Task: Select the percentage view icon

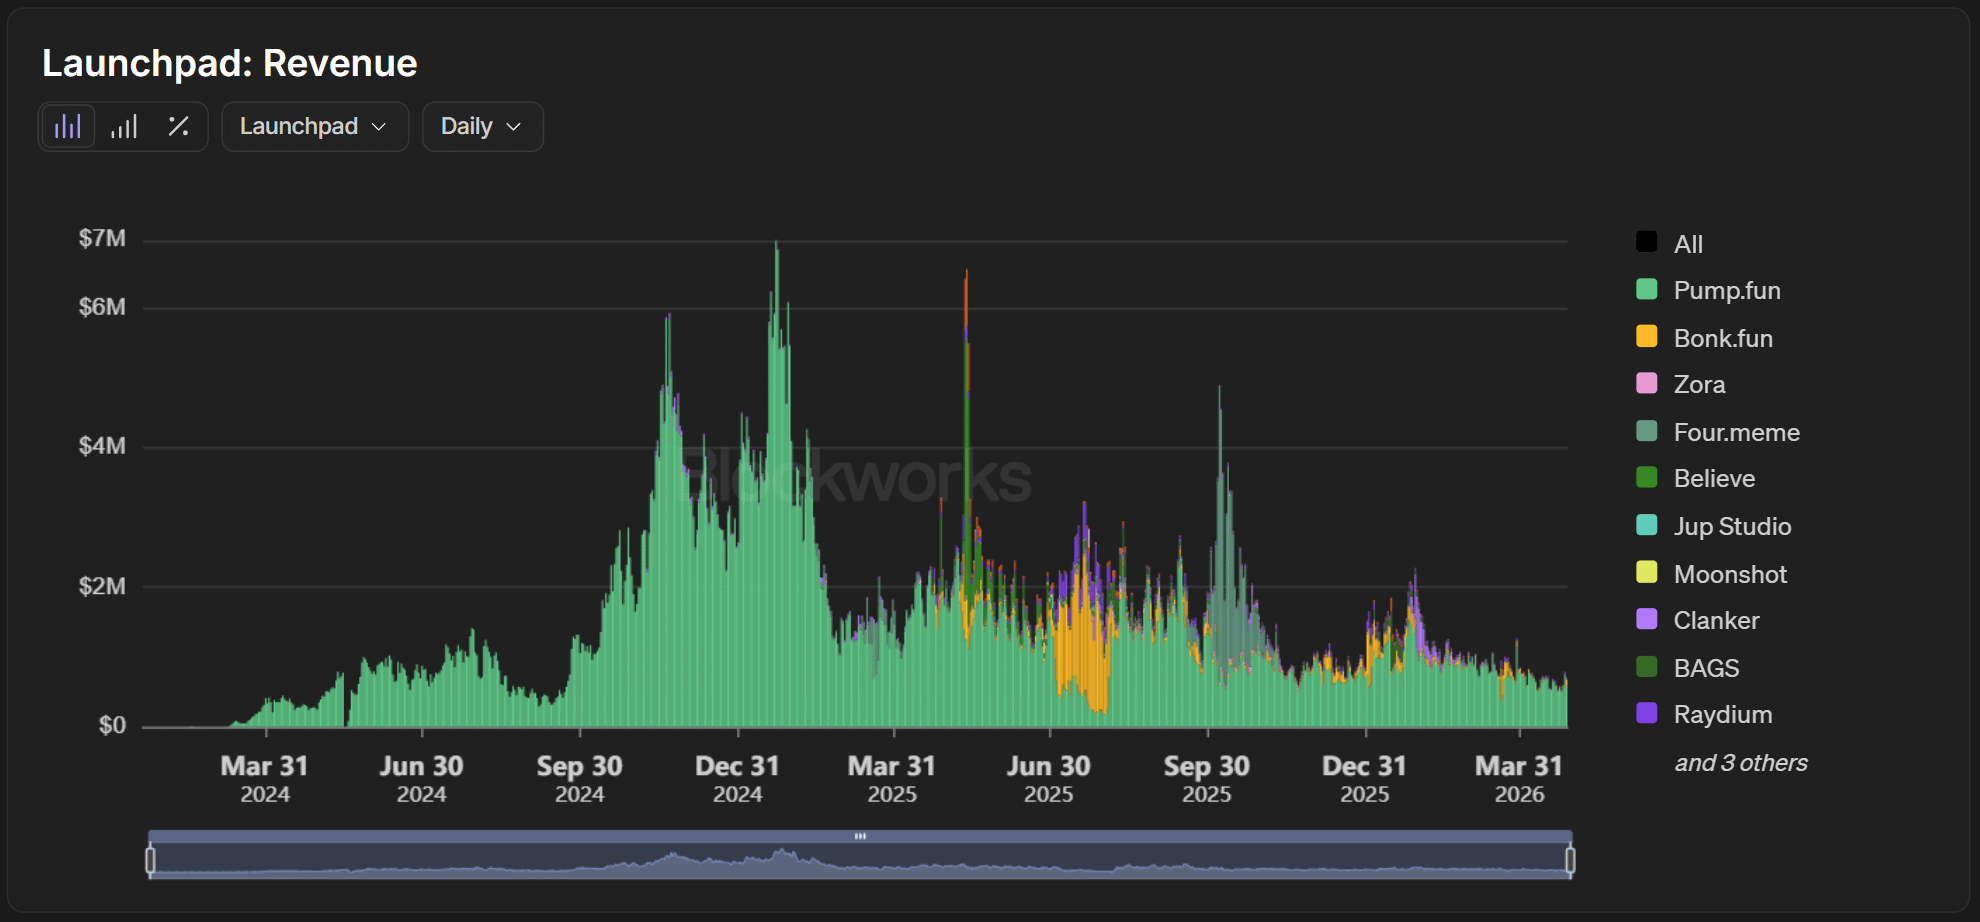Action: (x=179, y=127)
